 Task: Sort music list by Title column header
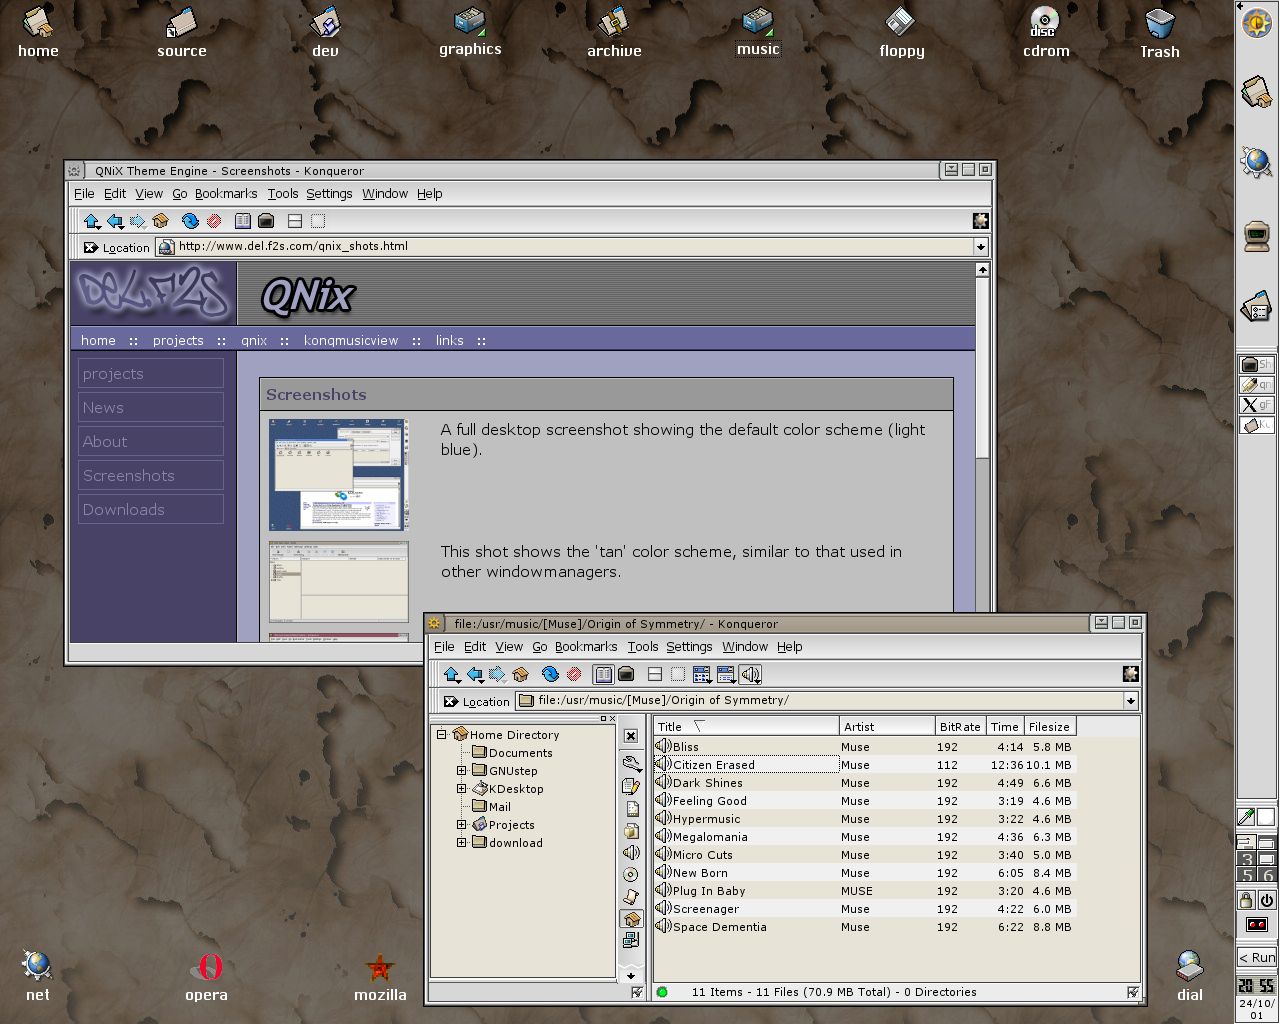(x=746, y=727)
